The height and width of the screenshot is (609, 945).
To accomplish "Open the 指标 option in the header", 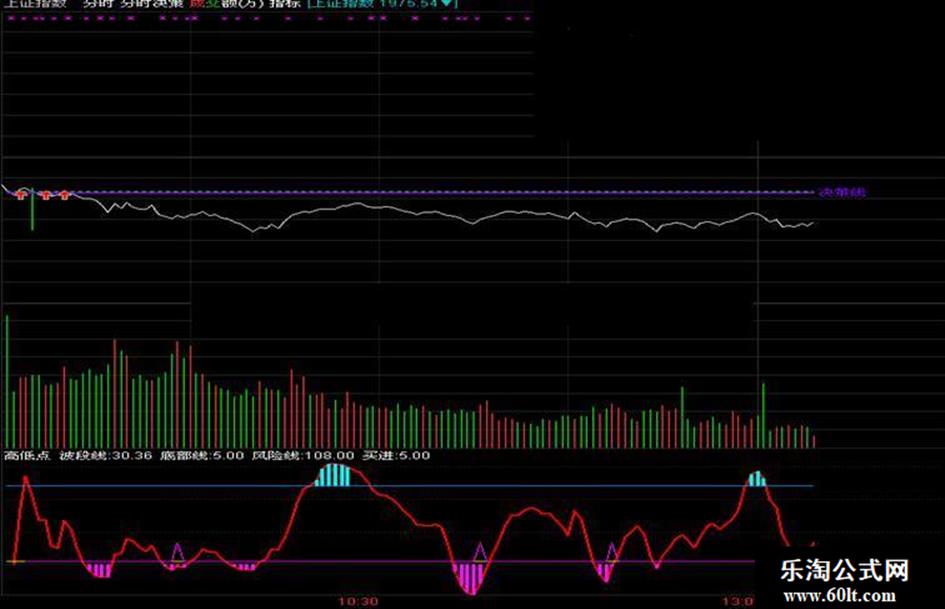I will pos(286,3).
